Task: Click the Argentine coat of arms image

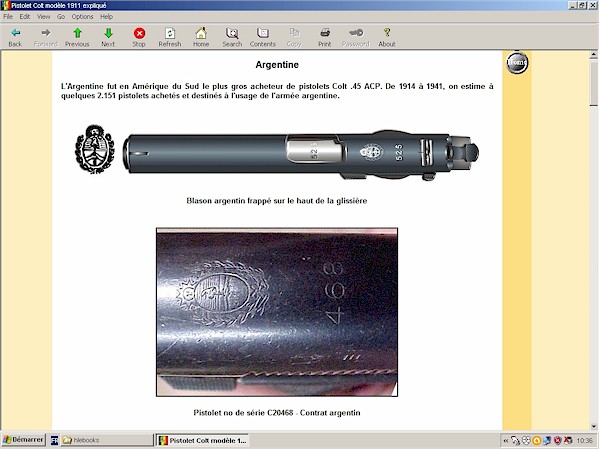Action: click(x=95, y=149)
